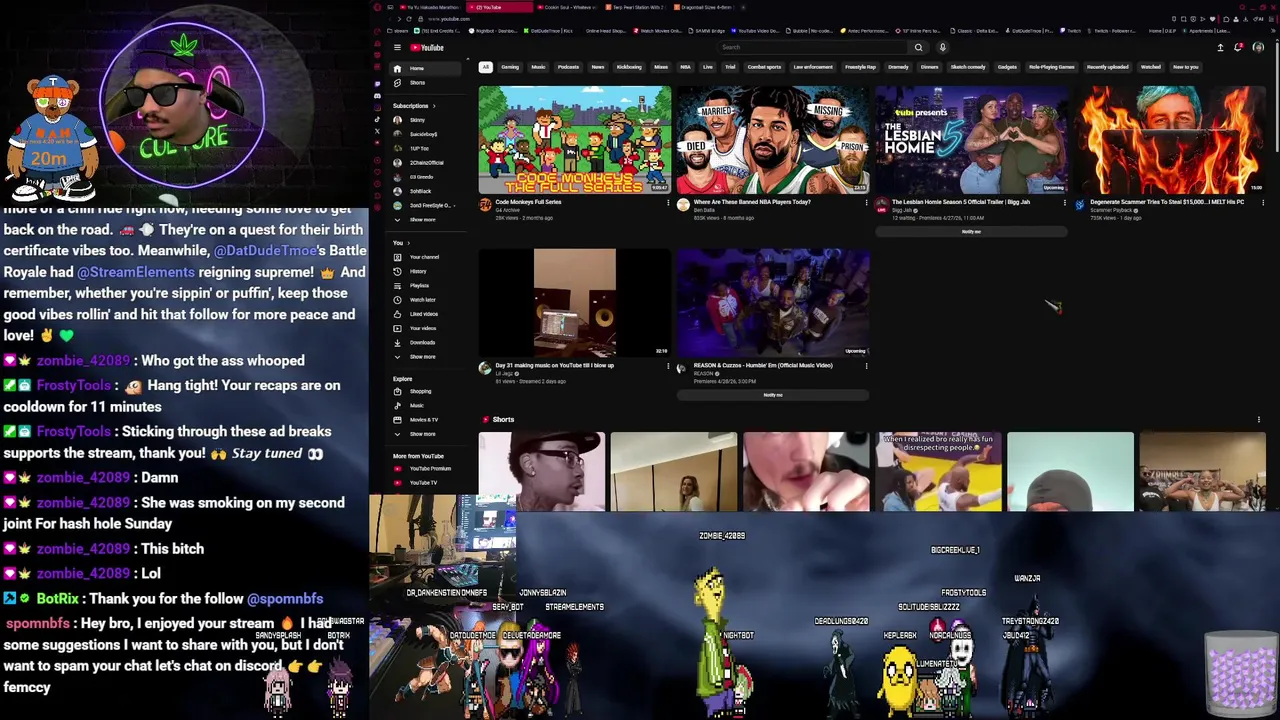Go to Home in the sidebar

[427, 68]
